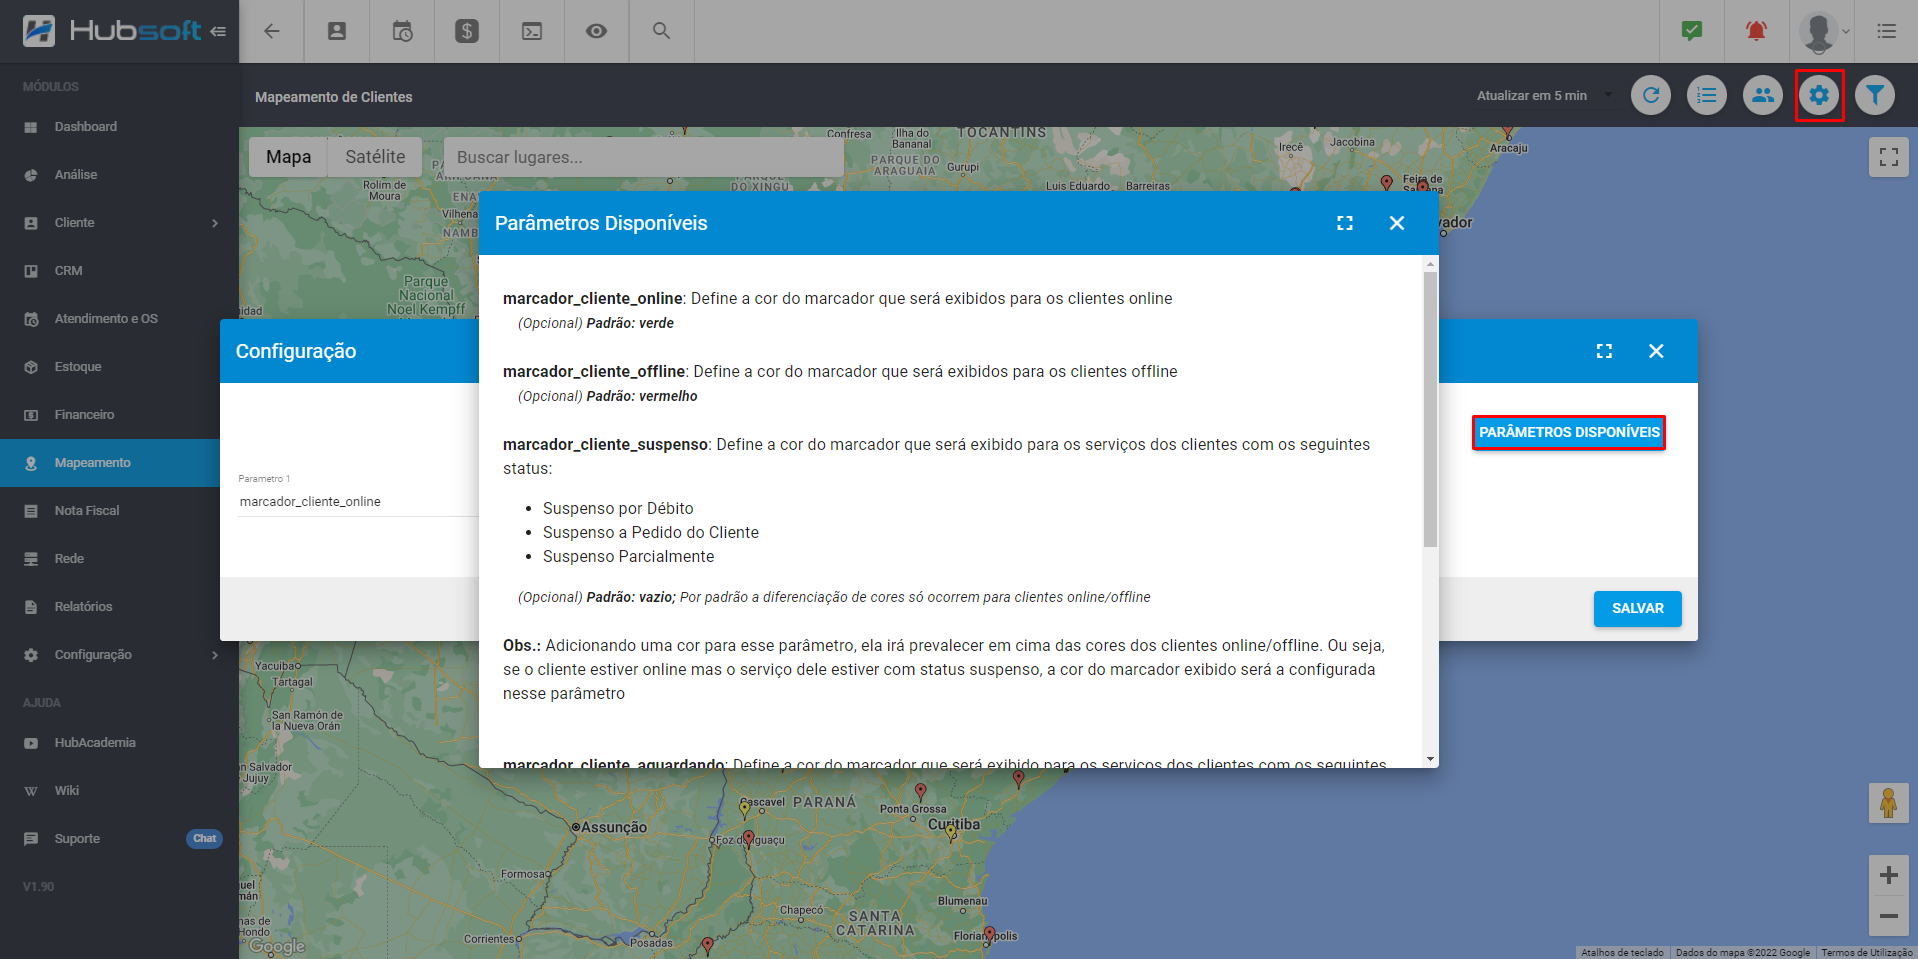Click the Termos de Utilização map link
1918x959 pixels.
(1866, 953)
